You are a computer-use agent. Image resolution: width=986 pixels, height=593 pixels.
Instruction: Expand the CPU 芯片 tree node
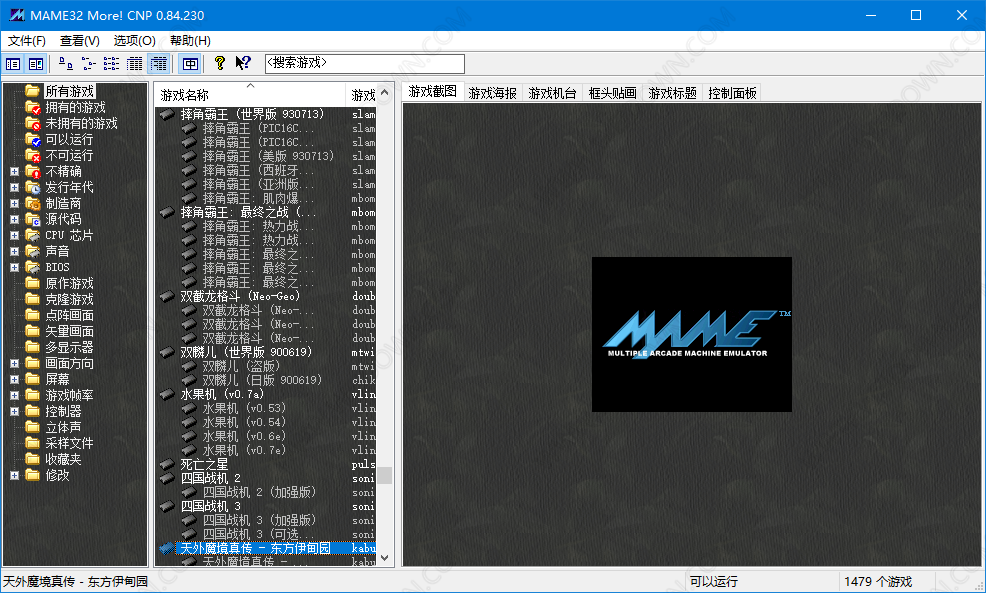click(x=14, y=235)
